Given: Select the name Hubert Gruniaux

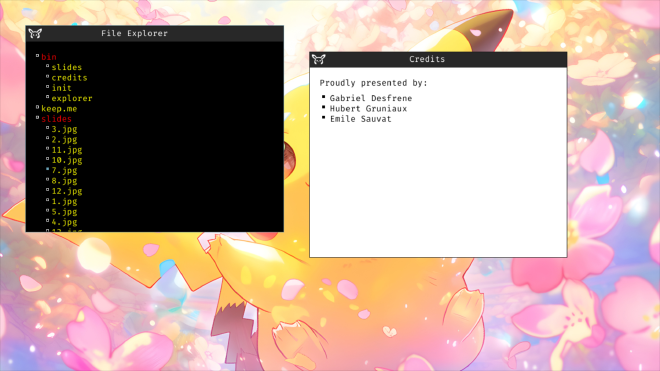Looking at the screenshot, I should click(368, 109).
